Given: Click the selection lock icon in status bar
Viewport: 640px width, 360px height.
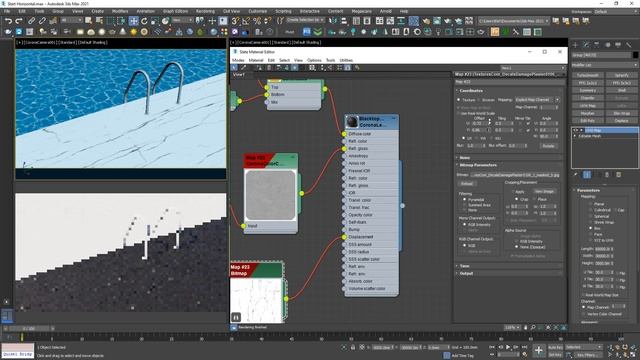Looking at the screenshot, I should coord(353,347).
